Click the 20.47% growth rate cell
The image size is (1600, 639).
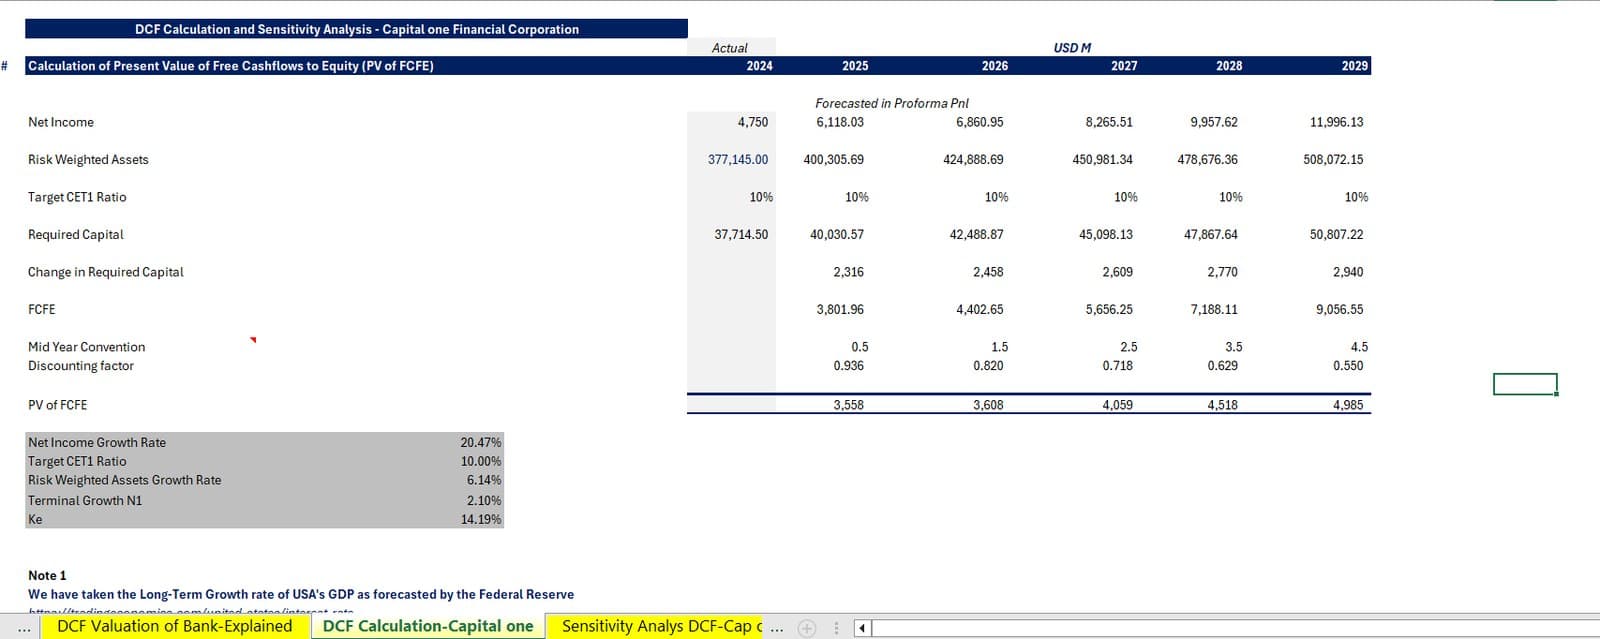(481, 443)
